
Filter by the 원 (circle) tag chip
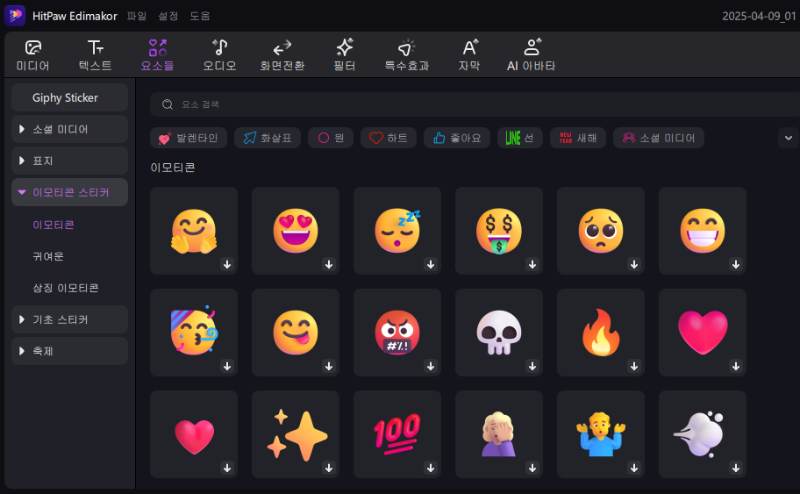331,138
